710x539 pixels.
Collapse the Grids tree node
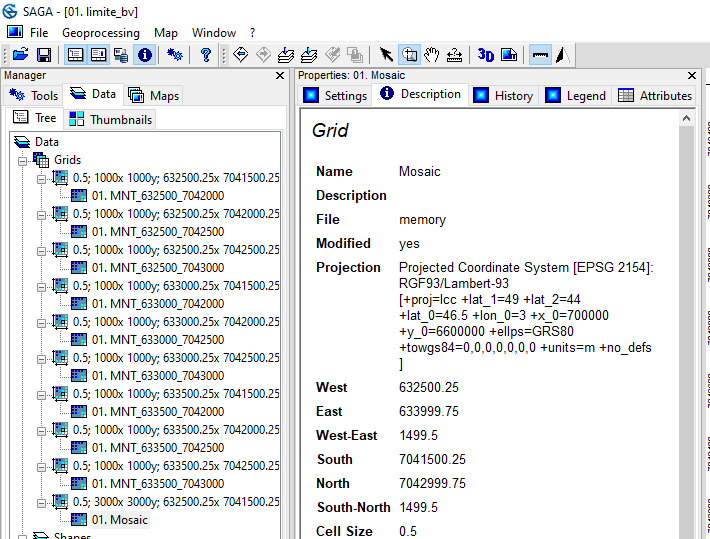[x=23, y=160]
